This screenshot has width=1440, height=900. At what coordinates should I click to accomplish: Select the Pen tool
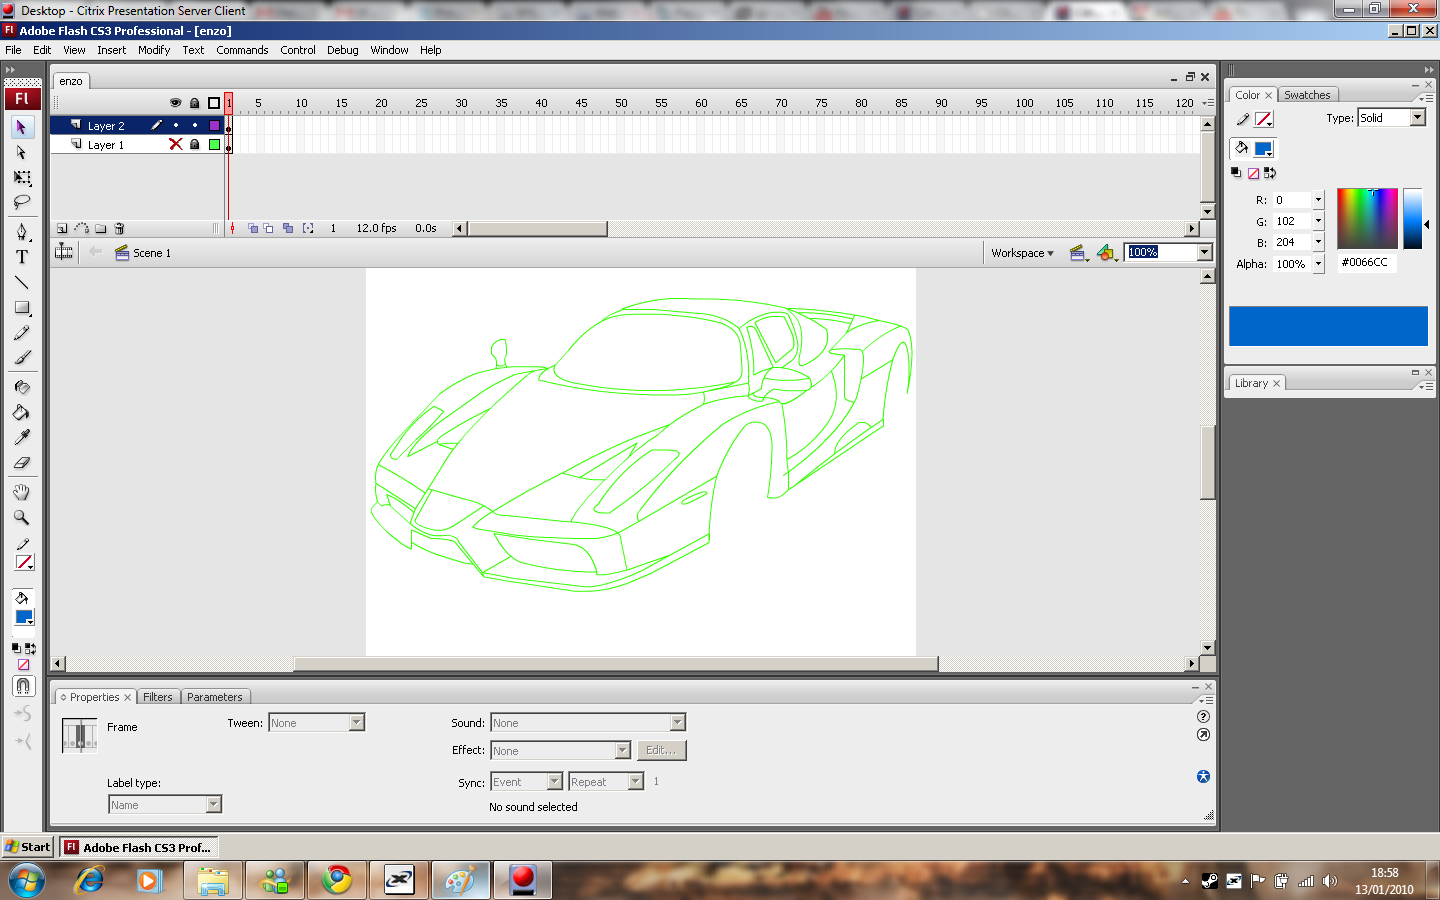coord(21,231)
